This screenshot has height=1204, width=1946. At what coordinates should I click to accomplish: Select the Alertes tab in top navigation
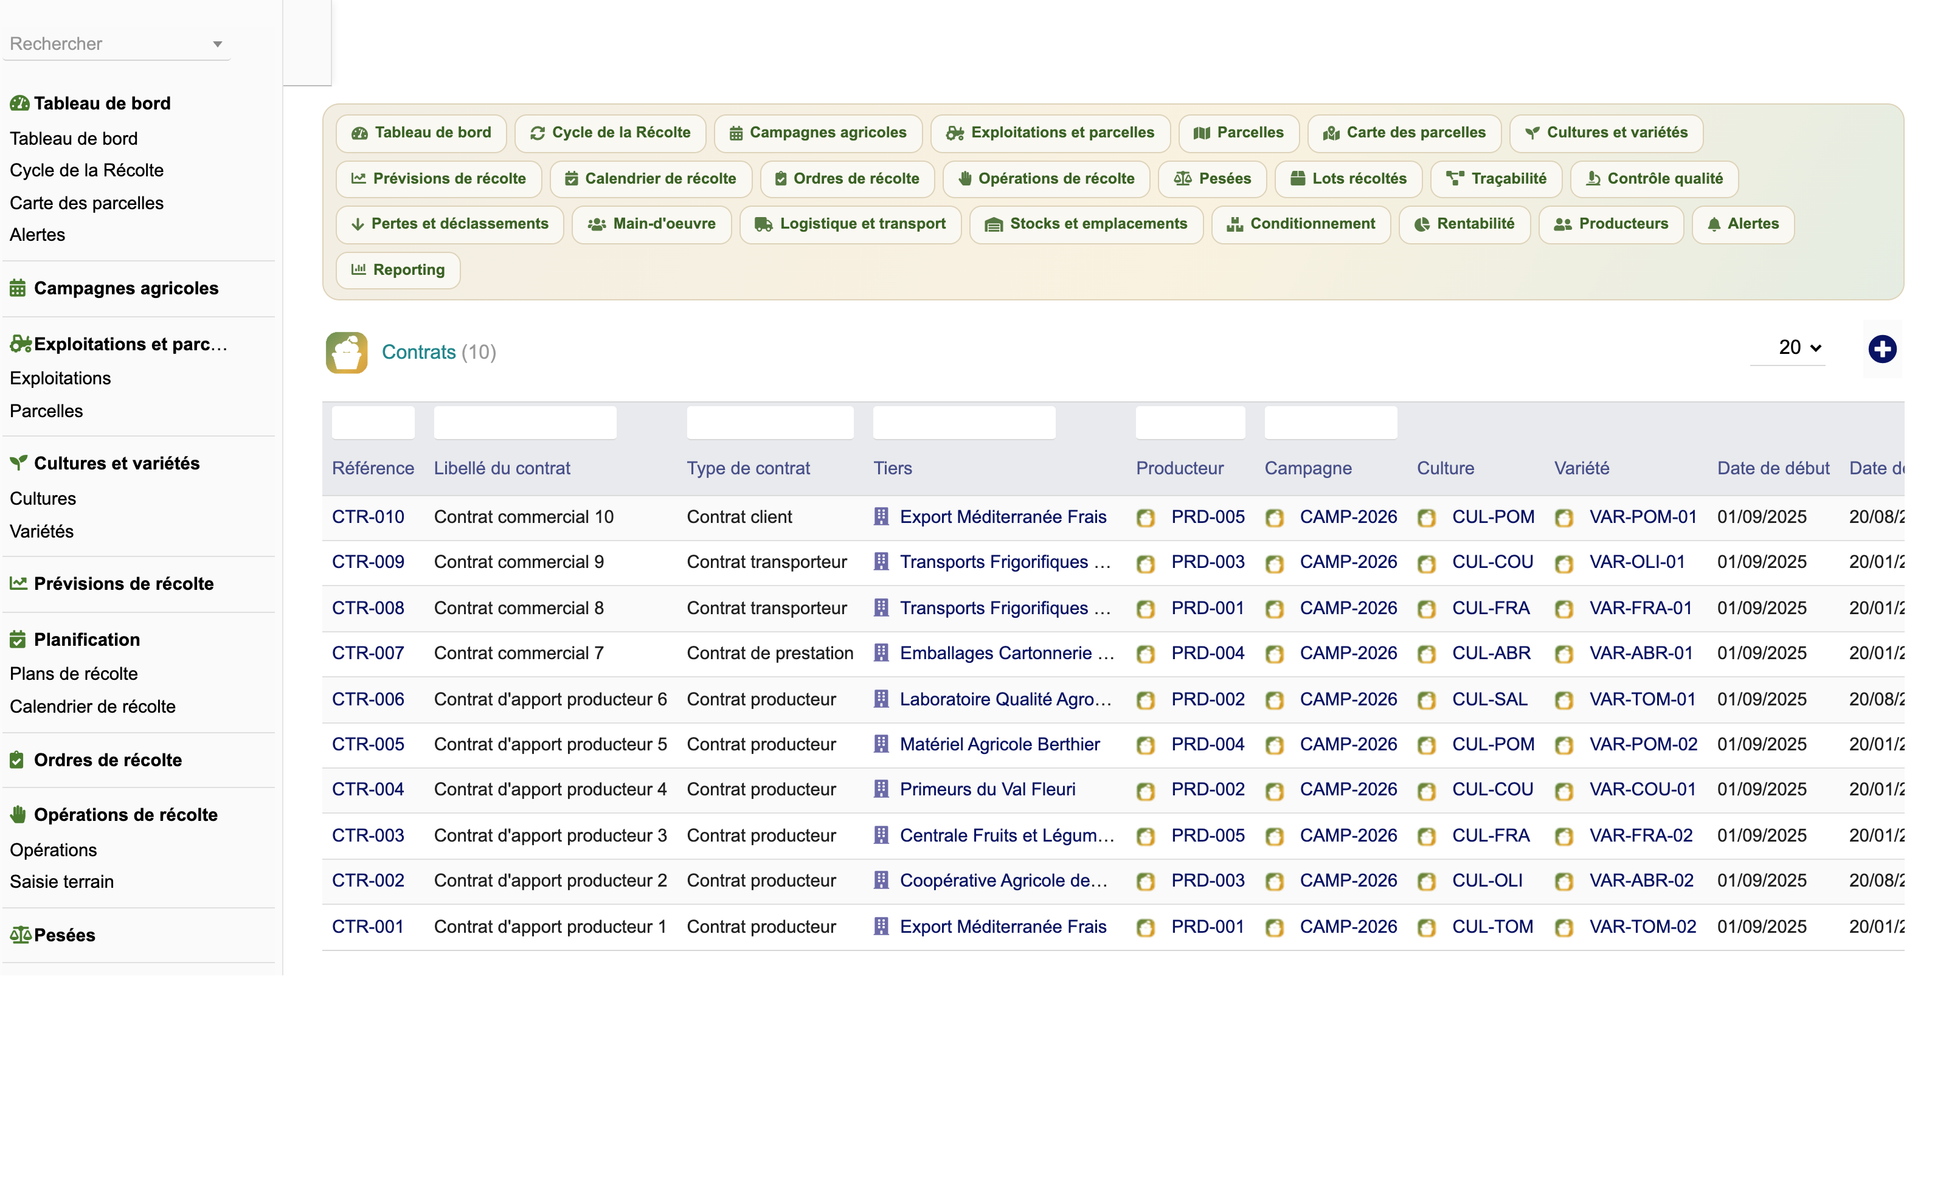[1743, 224]
